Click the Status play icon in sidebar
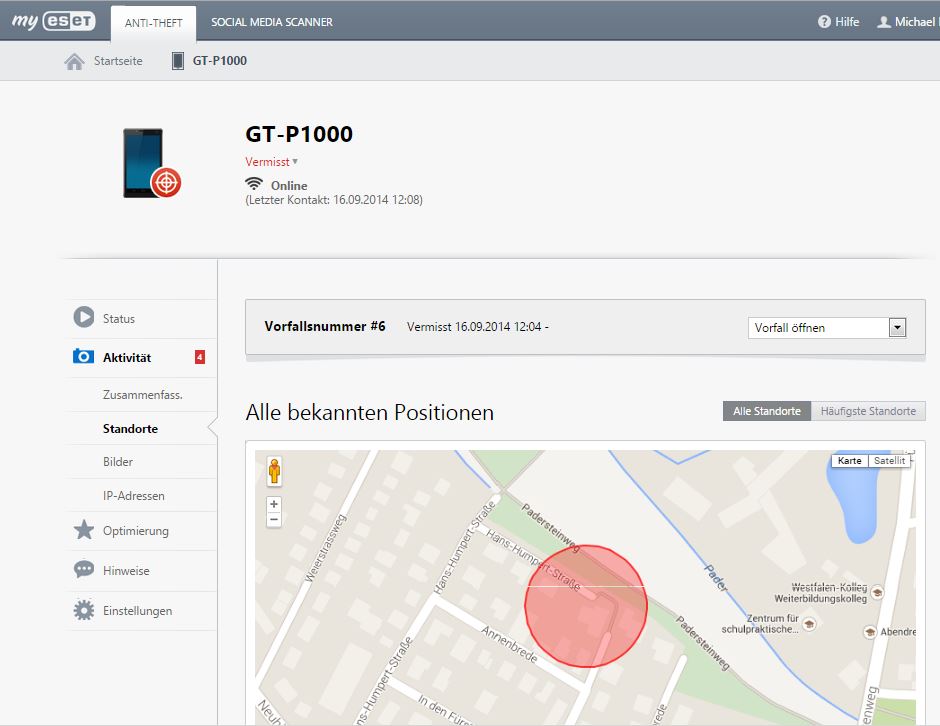This screenshot has width=940, height=726. click(x=84, y=317)
